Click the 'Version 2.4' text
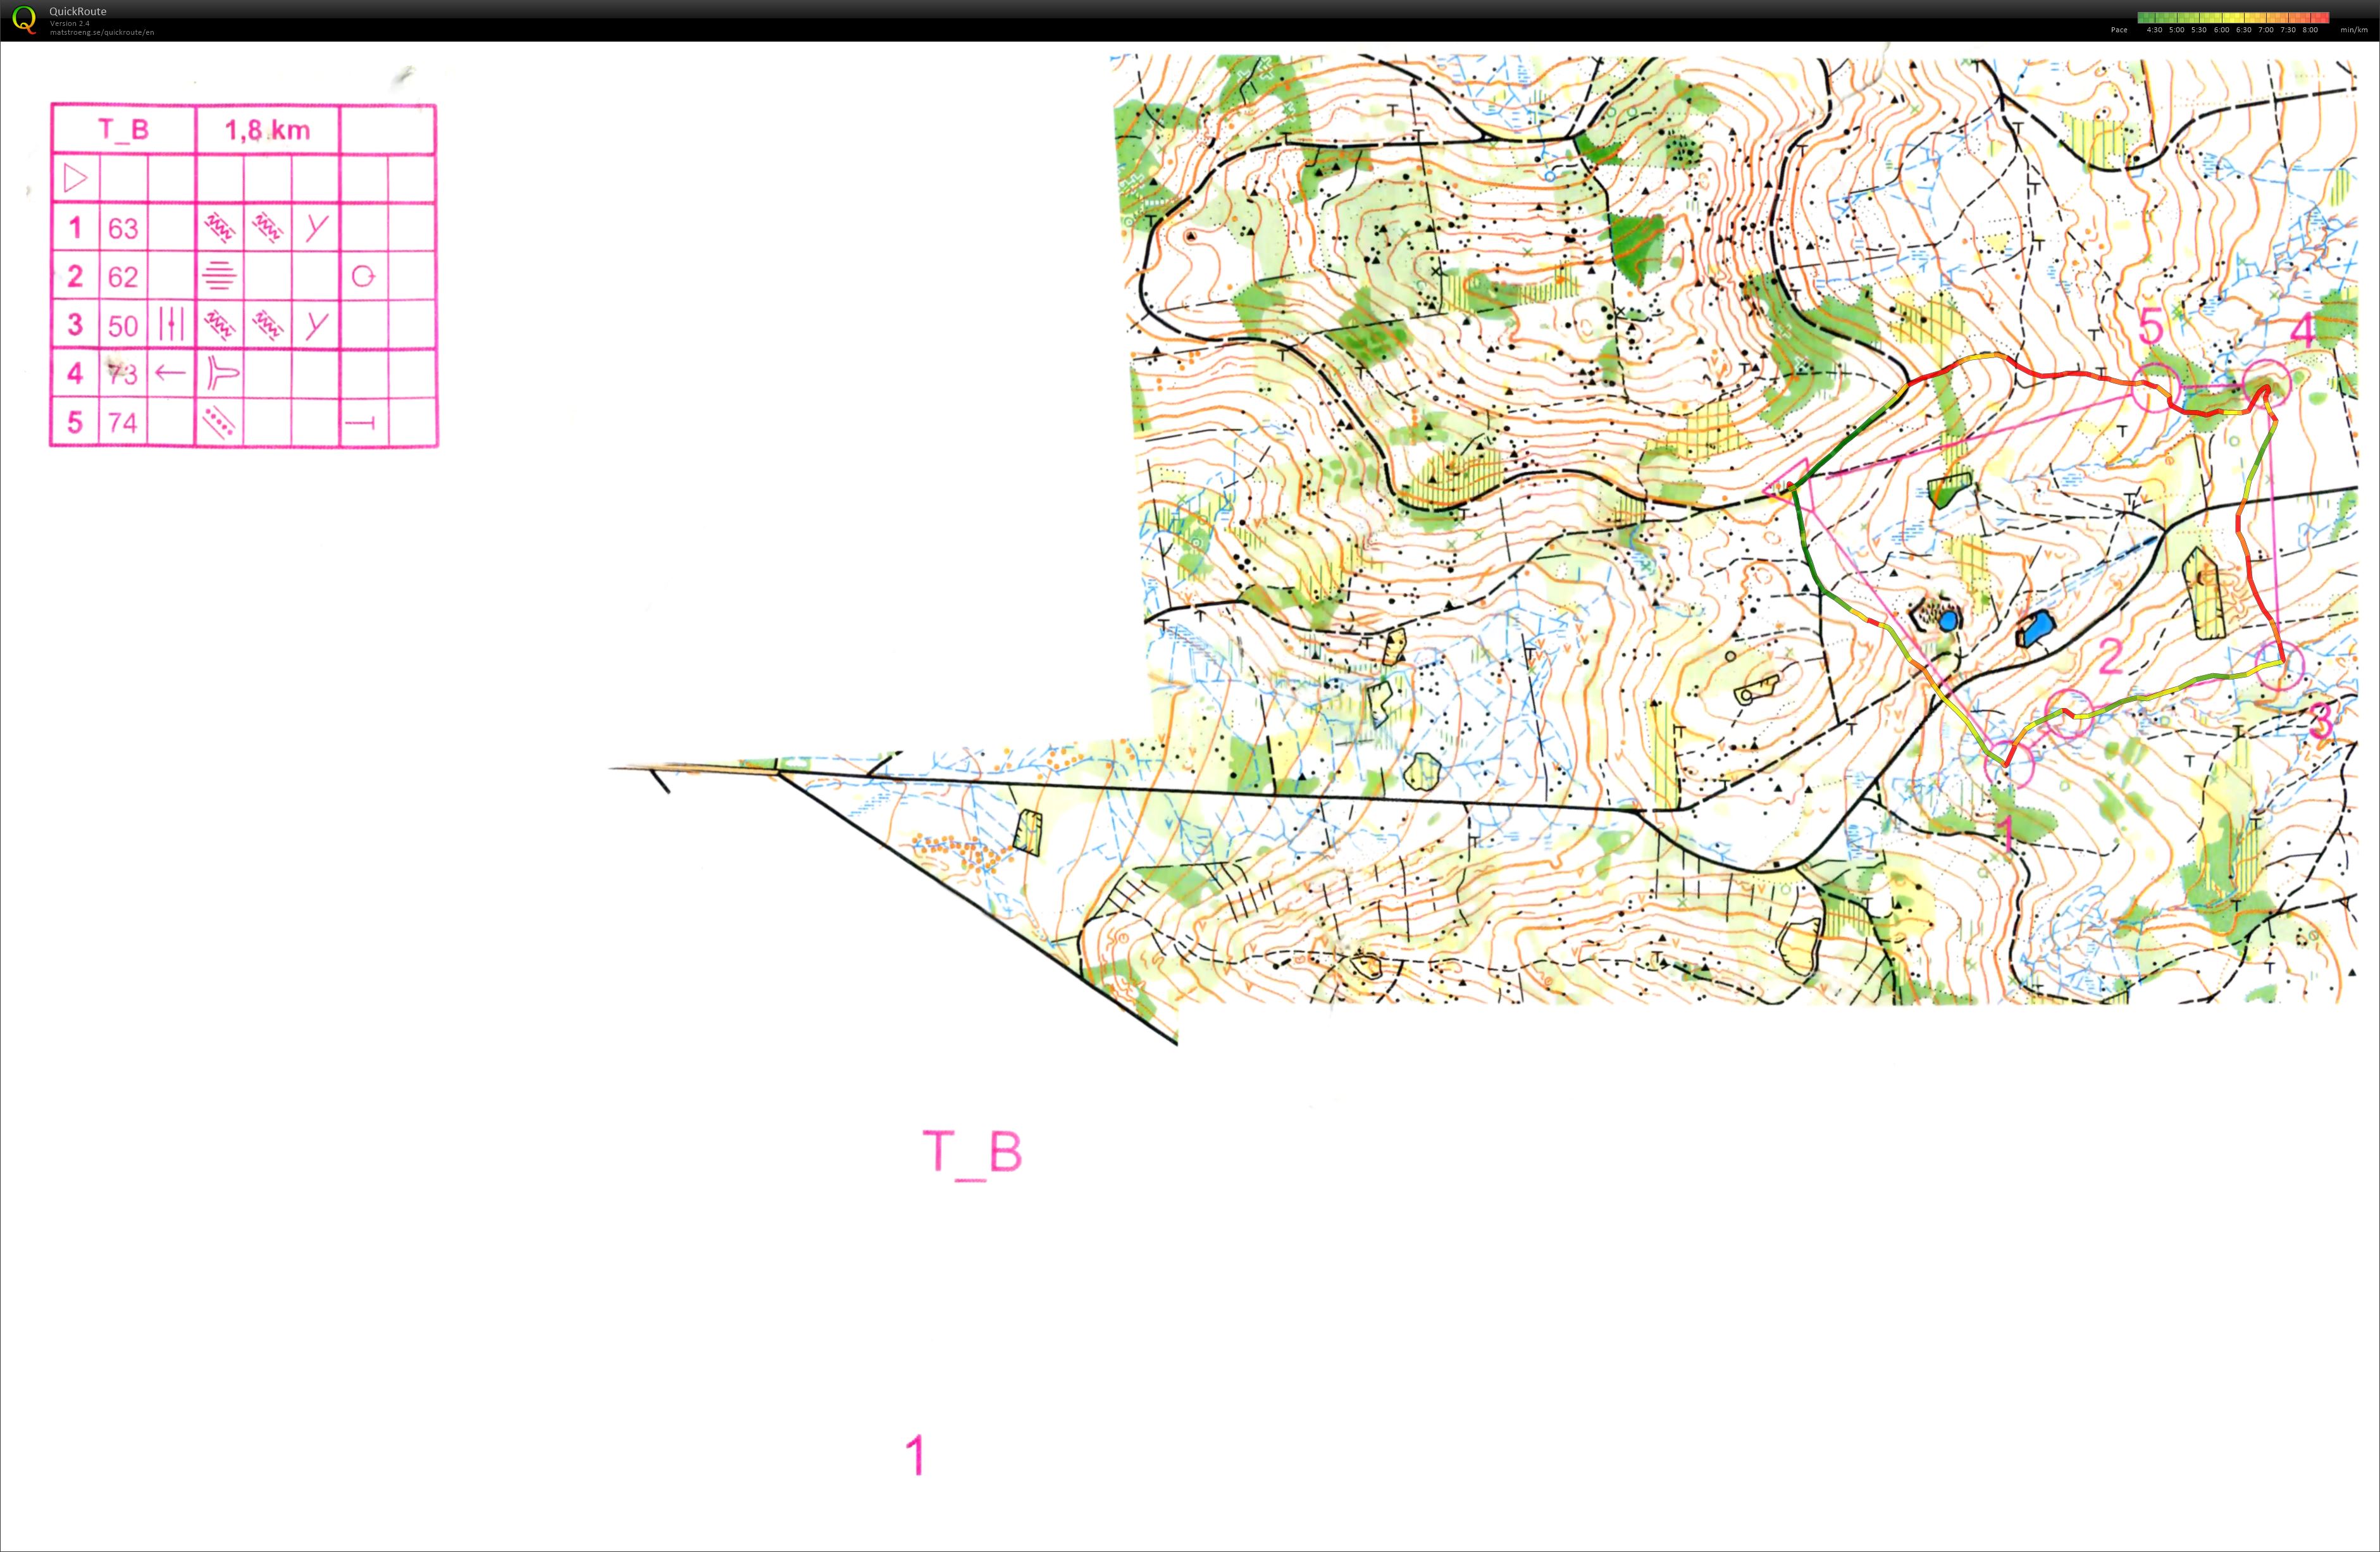2380x1552 pixels. pos(70,23)
